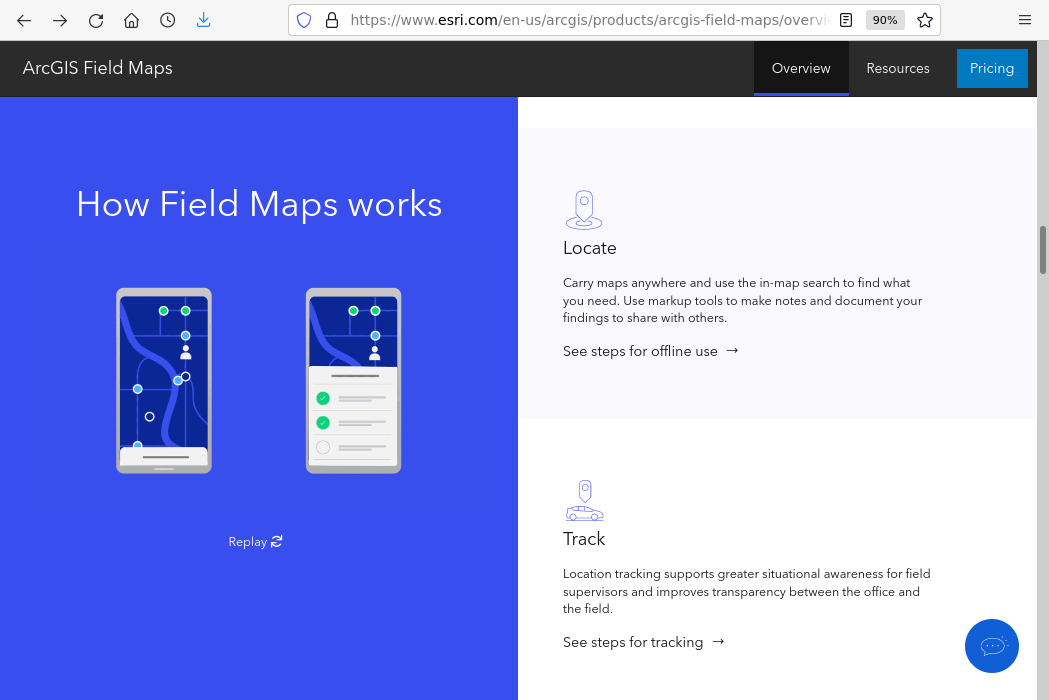Bookmark this page with the star icon

(925, 20)
